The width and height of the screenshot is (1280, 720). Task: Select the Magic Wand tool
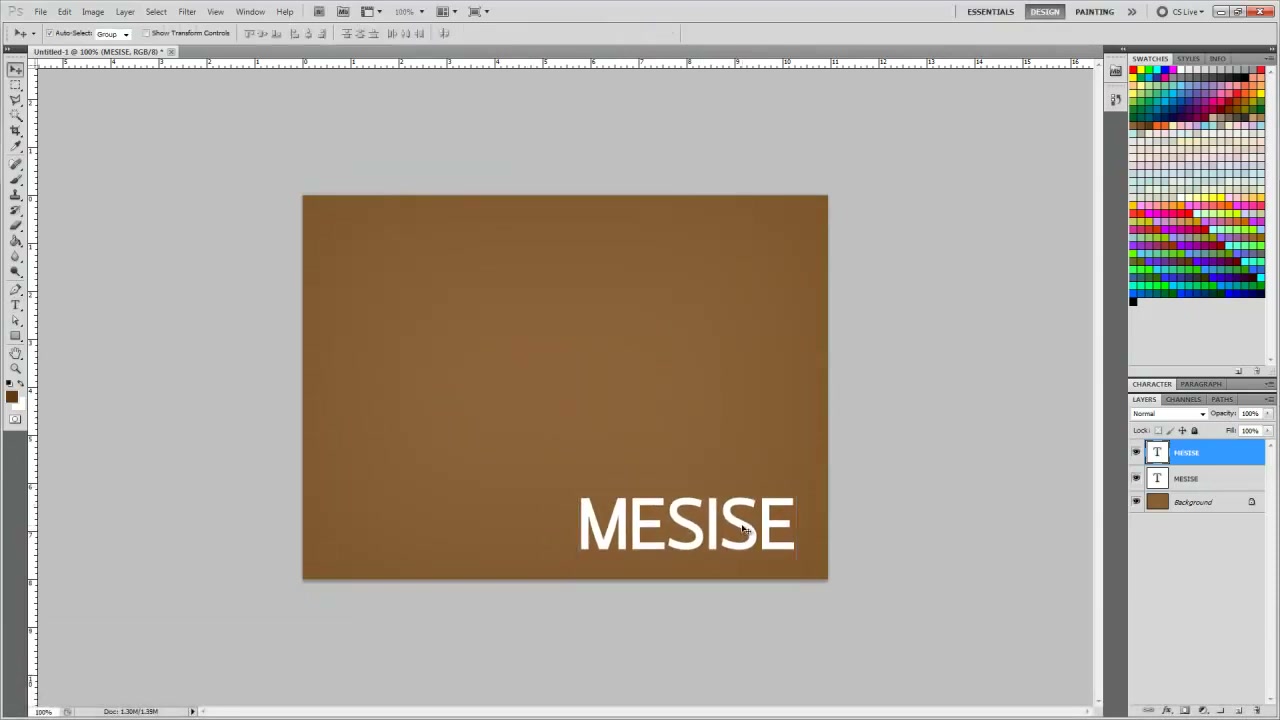[x=16, y=115]
